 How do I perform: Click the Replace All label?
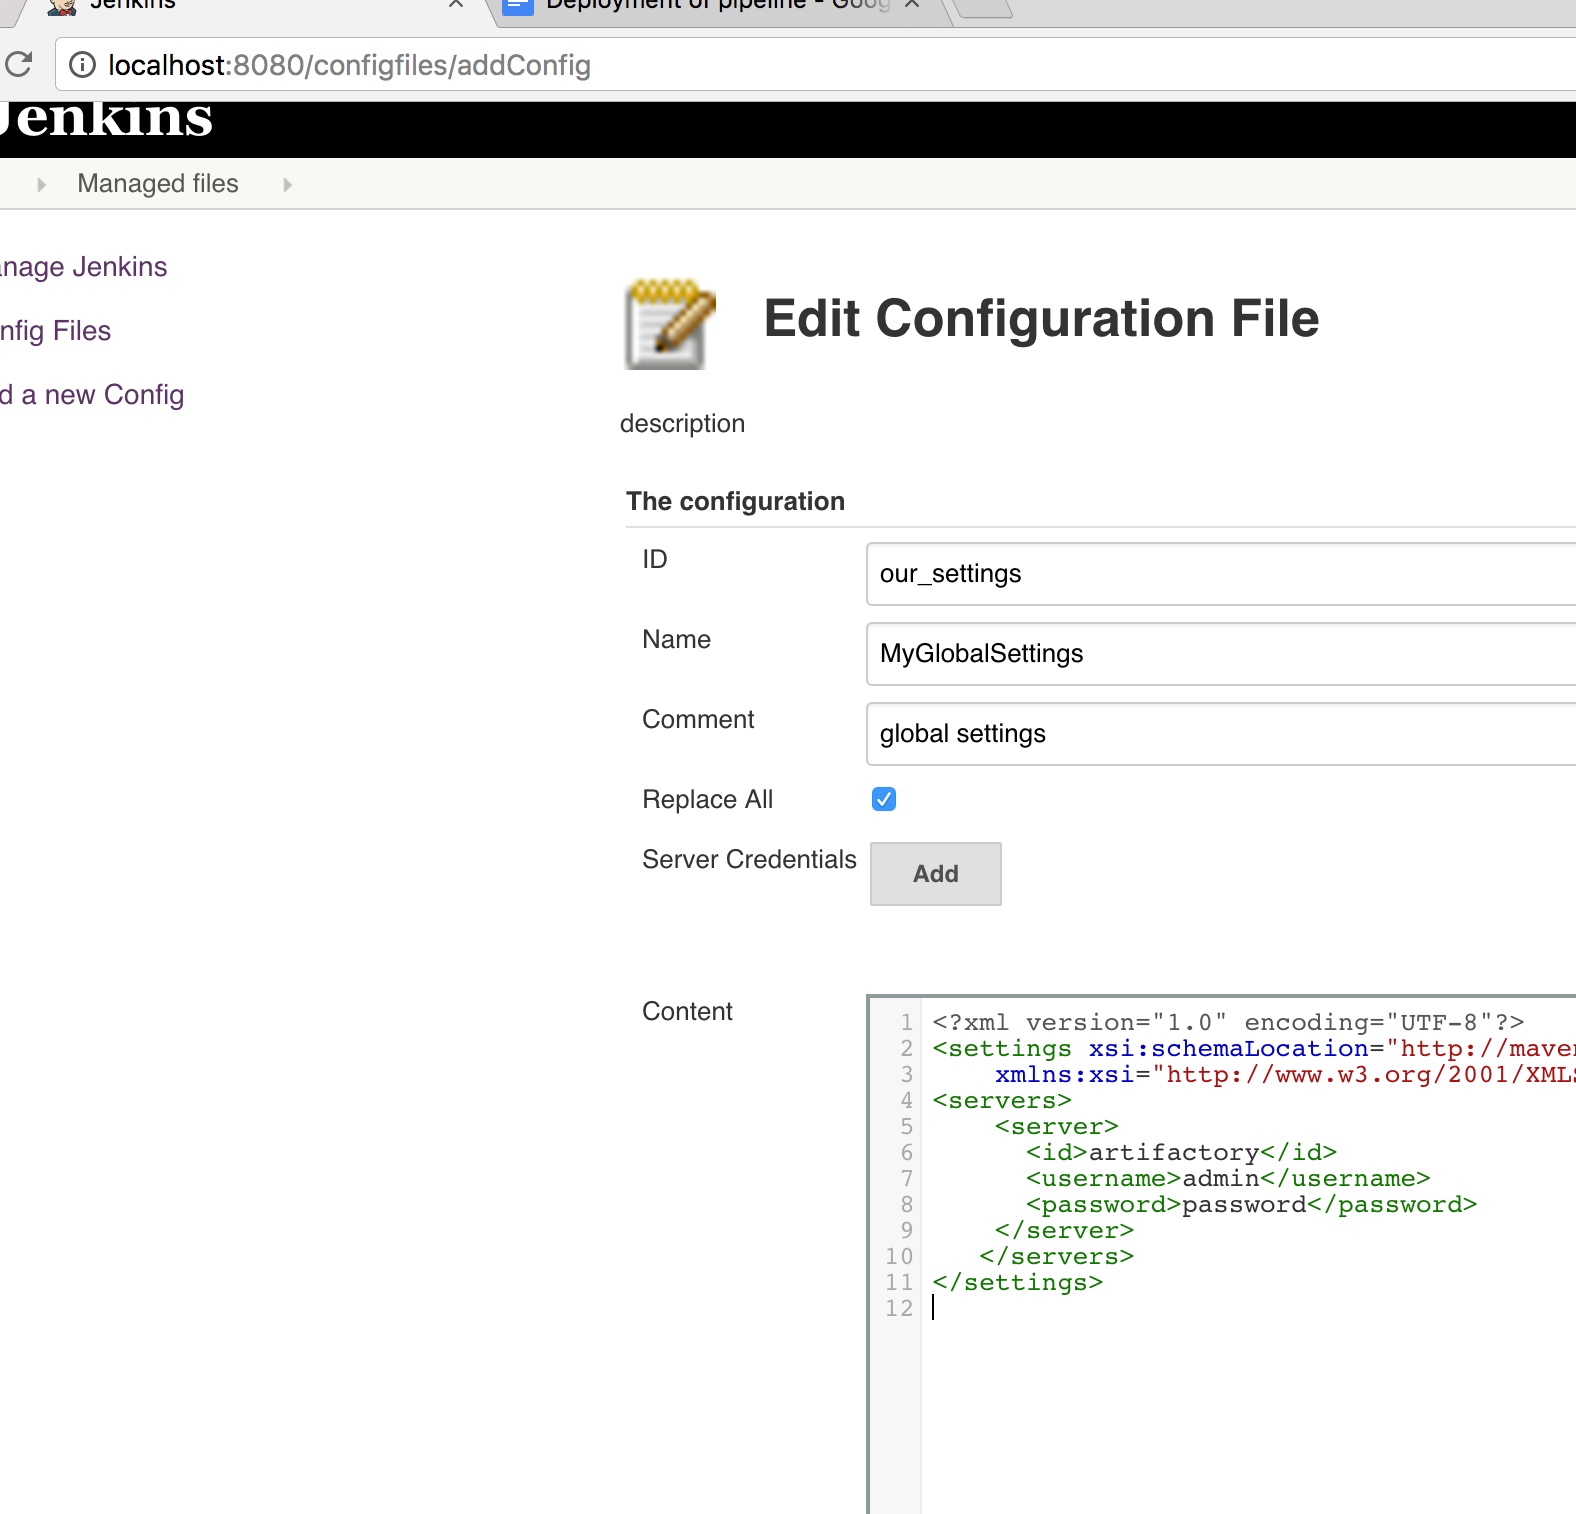707,800
